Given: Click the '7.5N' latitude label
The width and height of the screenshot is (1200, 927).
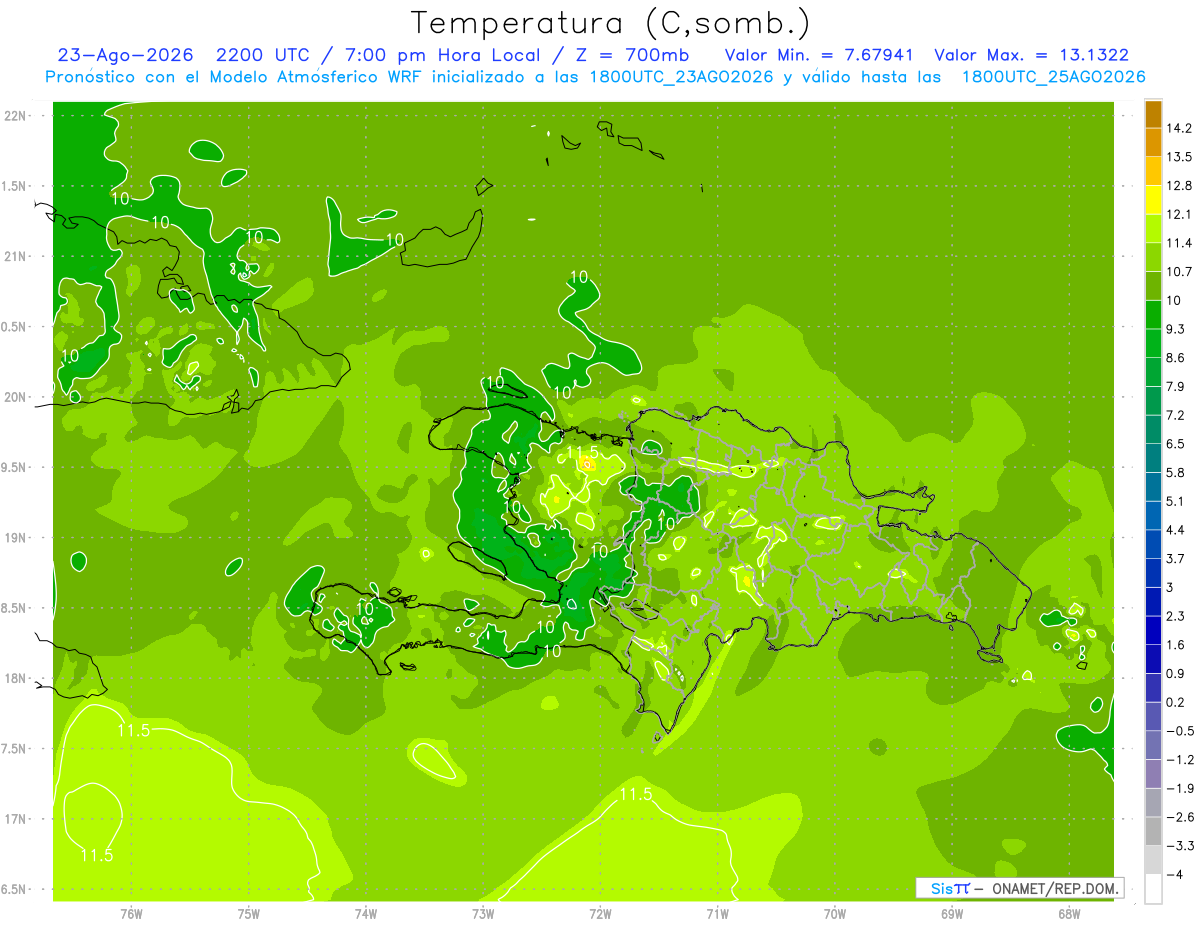Looking at the screenshot, I should tap(14, 748).
